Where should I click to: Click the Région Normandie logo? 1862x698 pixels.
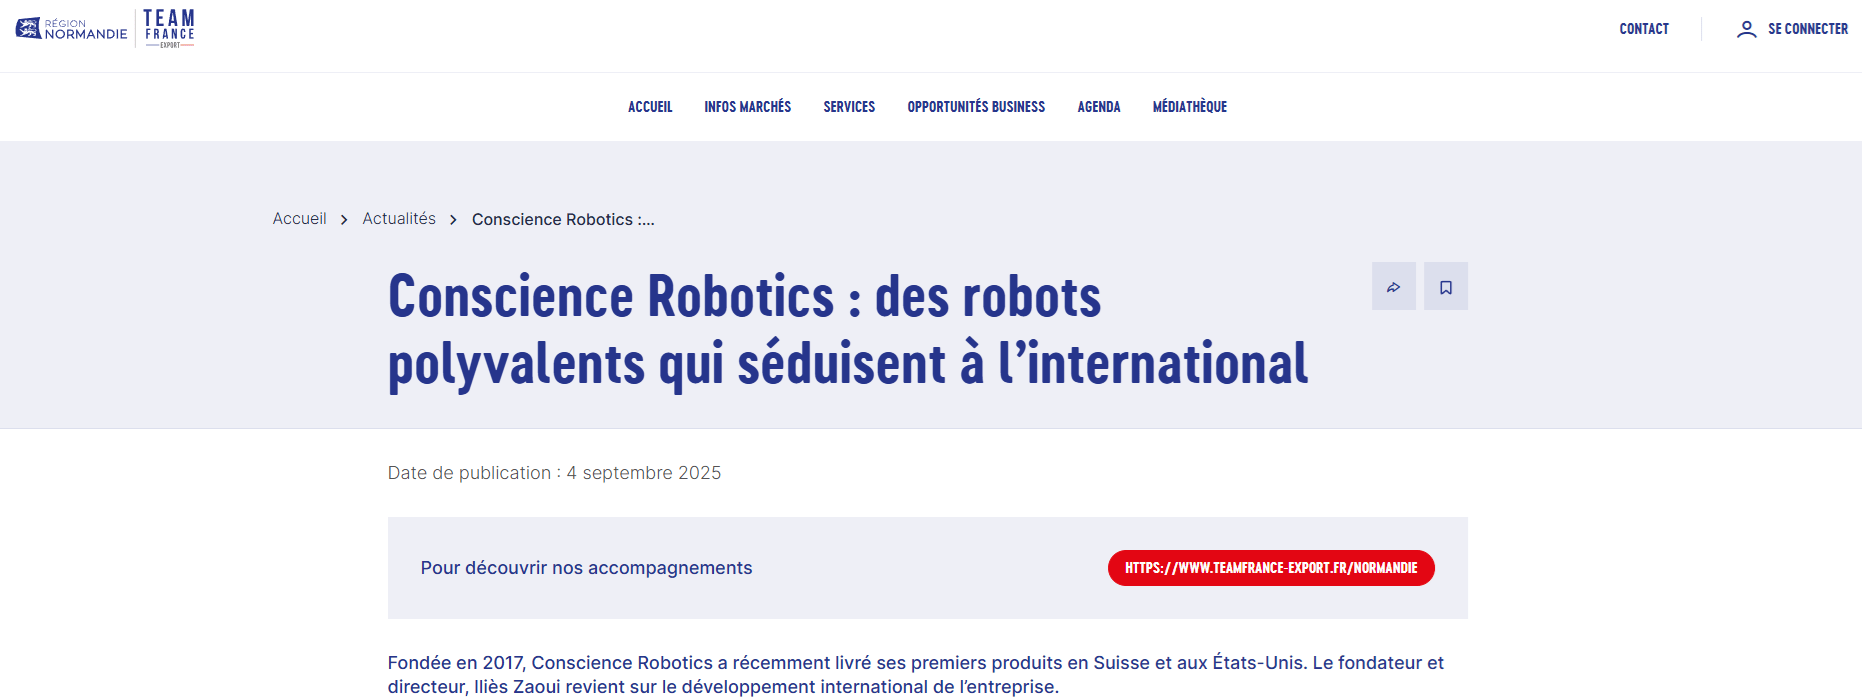click(71, 29)
